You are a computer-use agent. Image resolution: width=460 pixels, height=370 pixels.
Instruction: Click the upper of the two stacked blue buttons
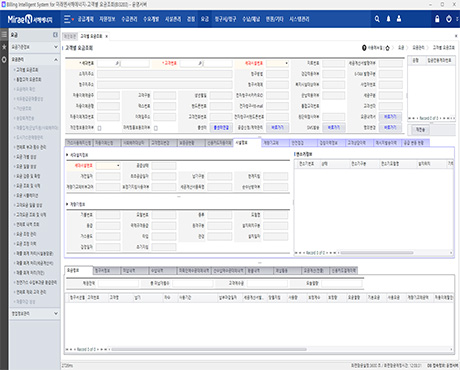pos(390,117)
